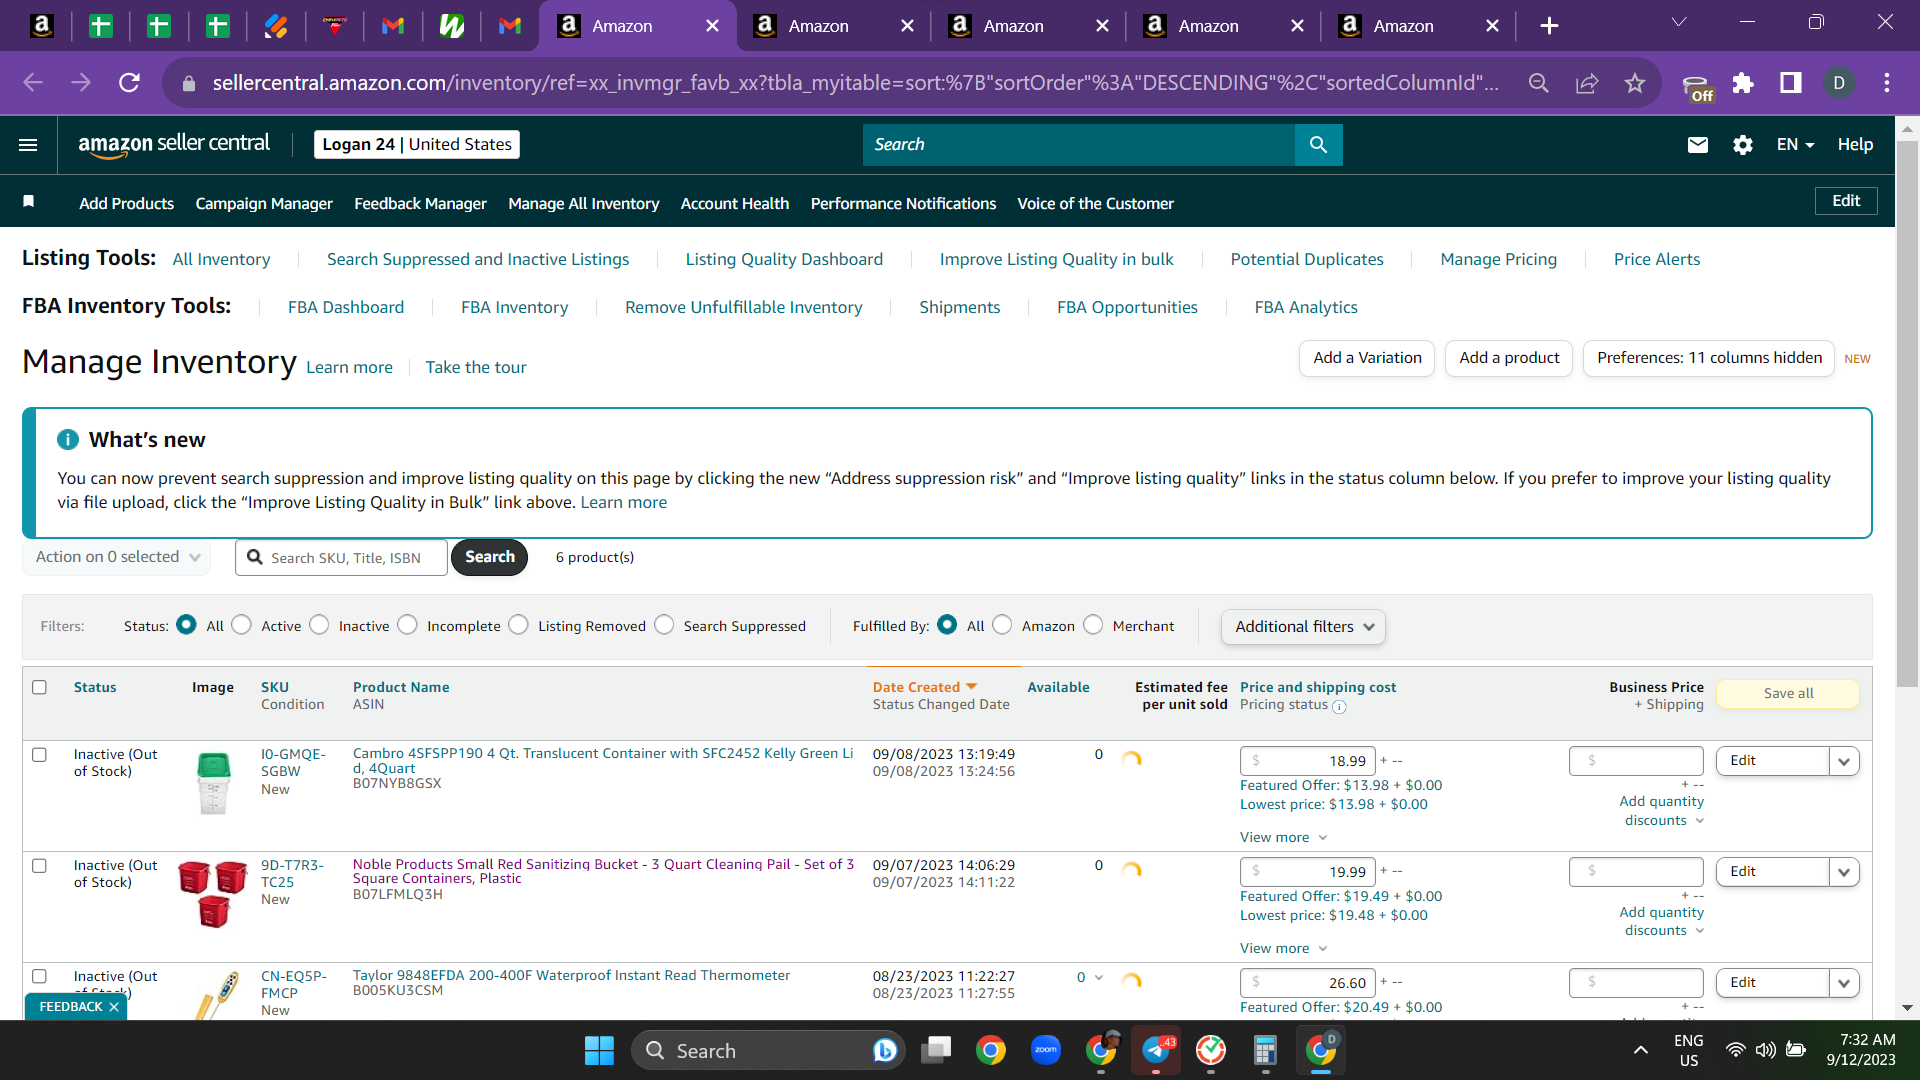This screenshot has height=1080, width=1920.
Task: Go to Account Health page
Action: [735, 203]
